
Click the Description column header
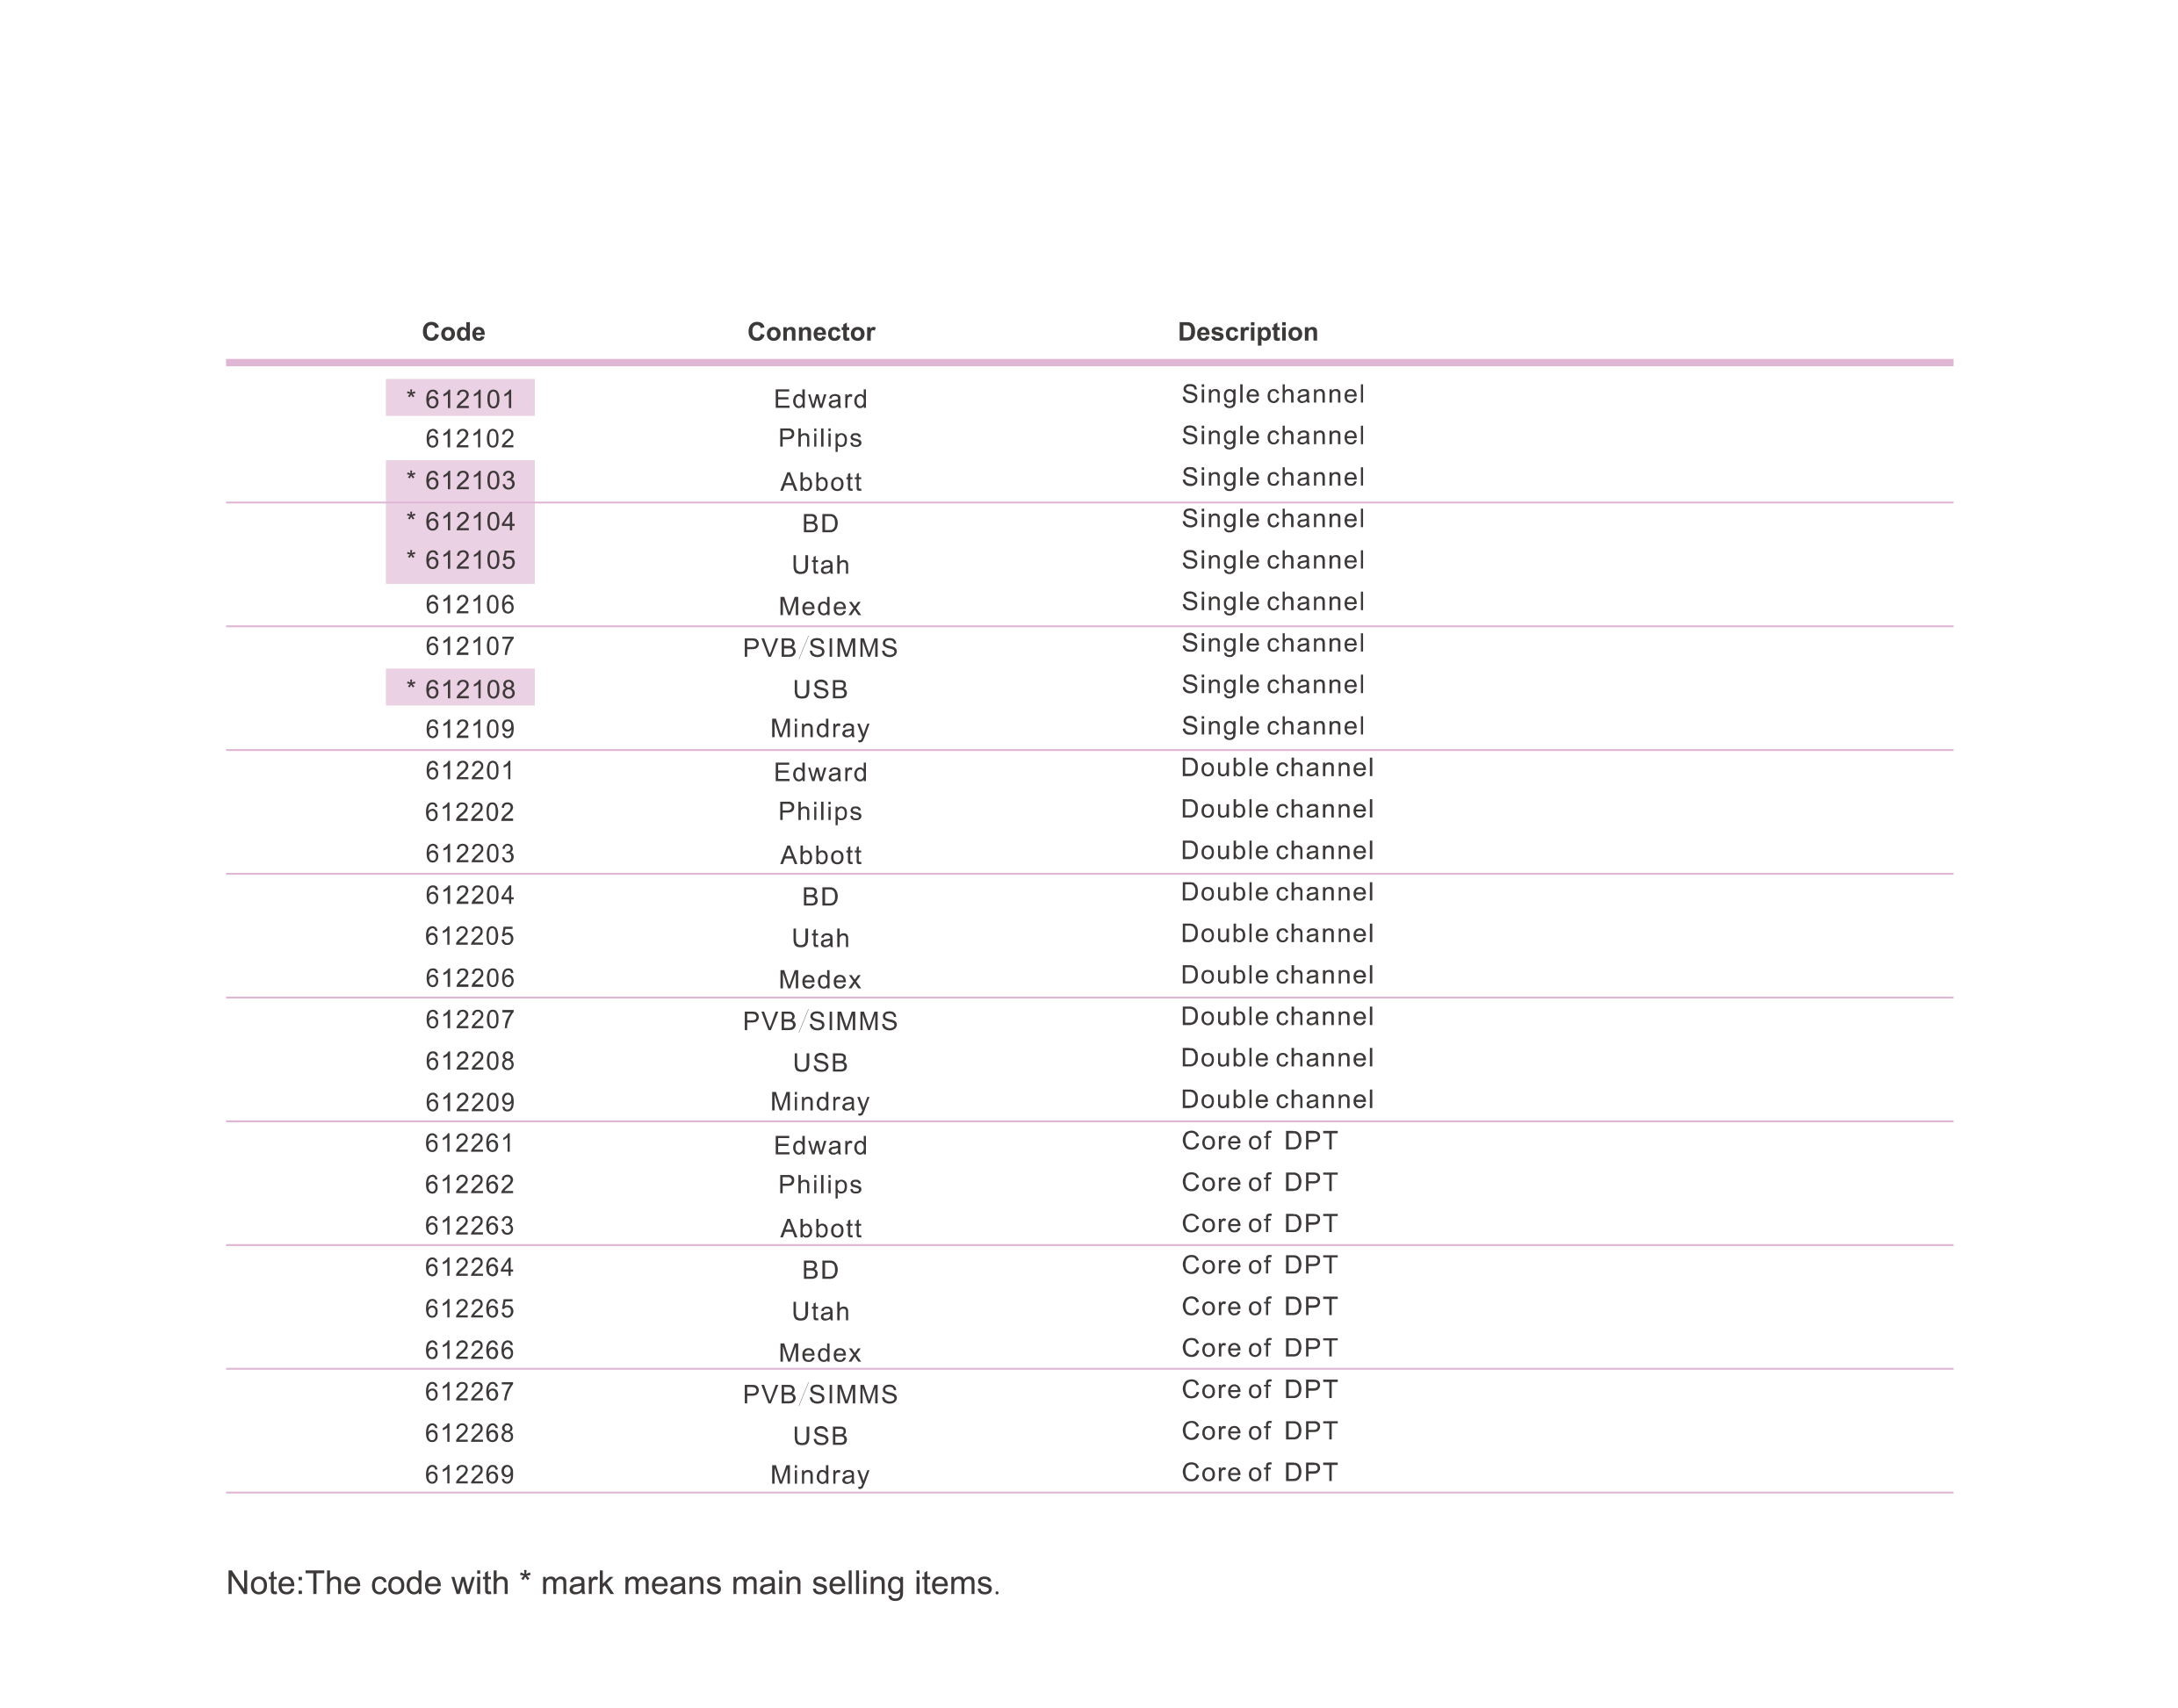1247,332
